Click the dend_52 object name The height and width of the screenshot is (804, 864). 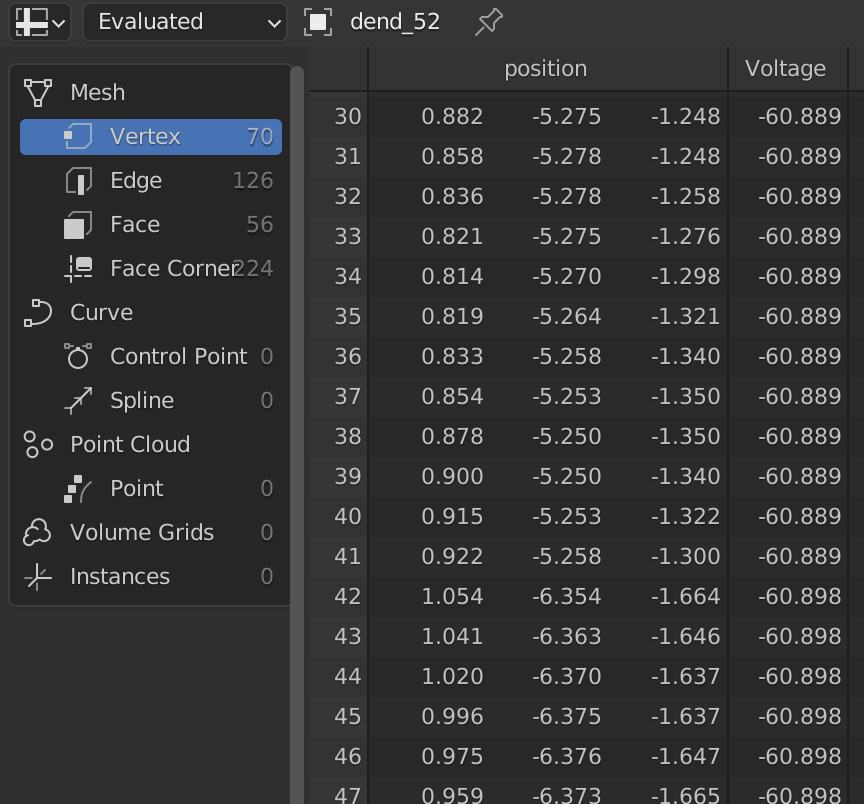click(x=395, y=22)
